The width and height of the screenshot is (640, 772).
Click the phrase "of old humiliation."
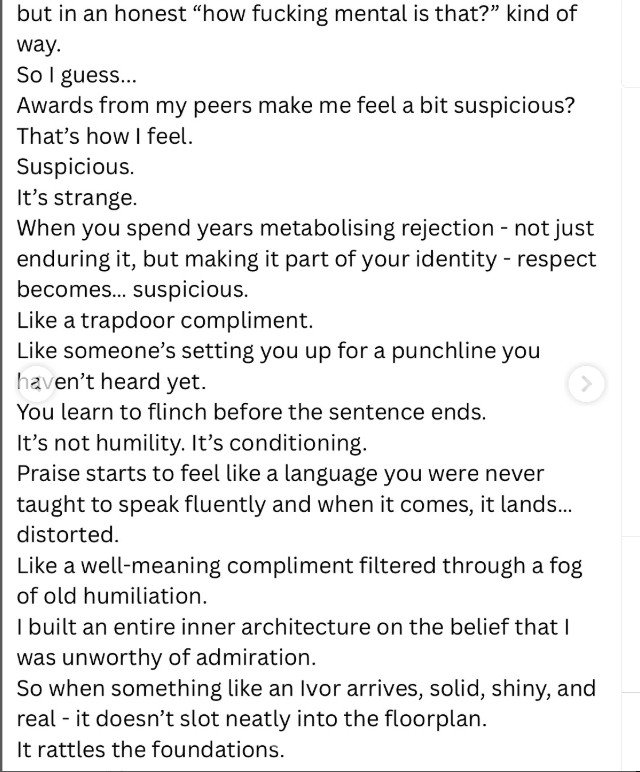112,596
